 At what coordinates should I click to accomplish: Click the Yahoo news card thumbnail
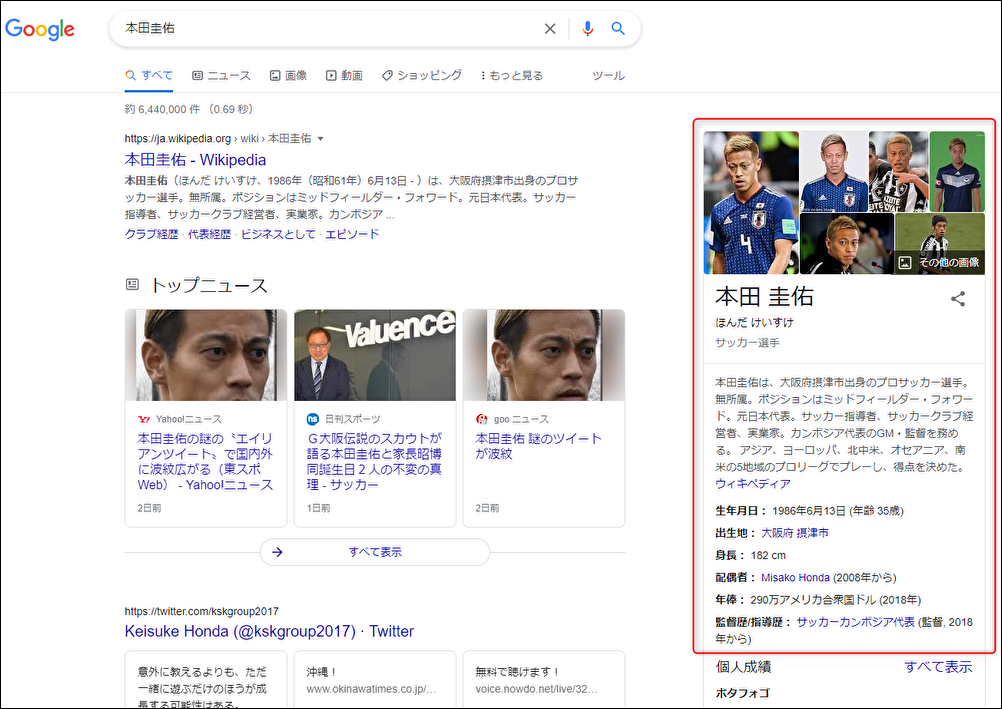pyautogui.click(x=206, y=355)
